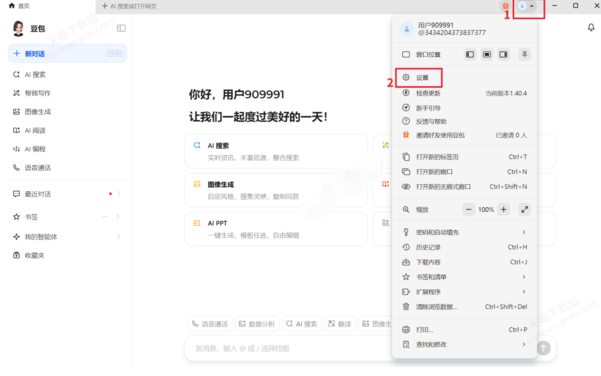Open 新手引导 menu entry

pyautogui.click(x=465, y=108)
